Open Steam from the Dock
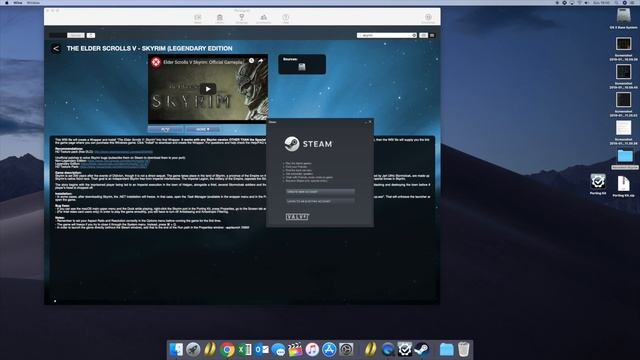This screenshot has height=360, width=640. pyautogui.click(x=422, y=349)
